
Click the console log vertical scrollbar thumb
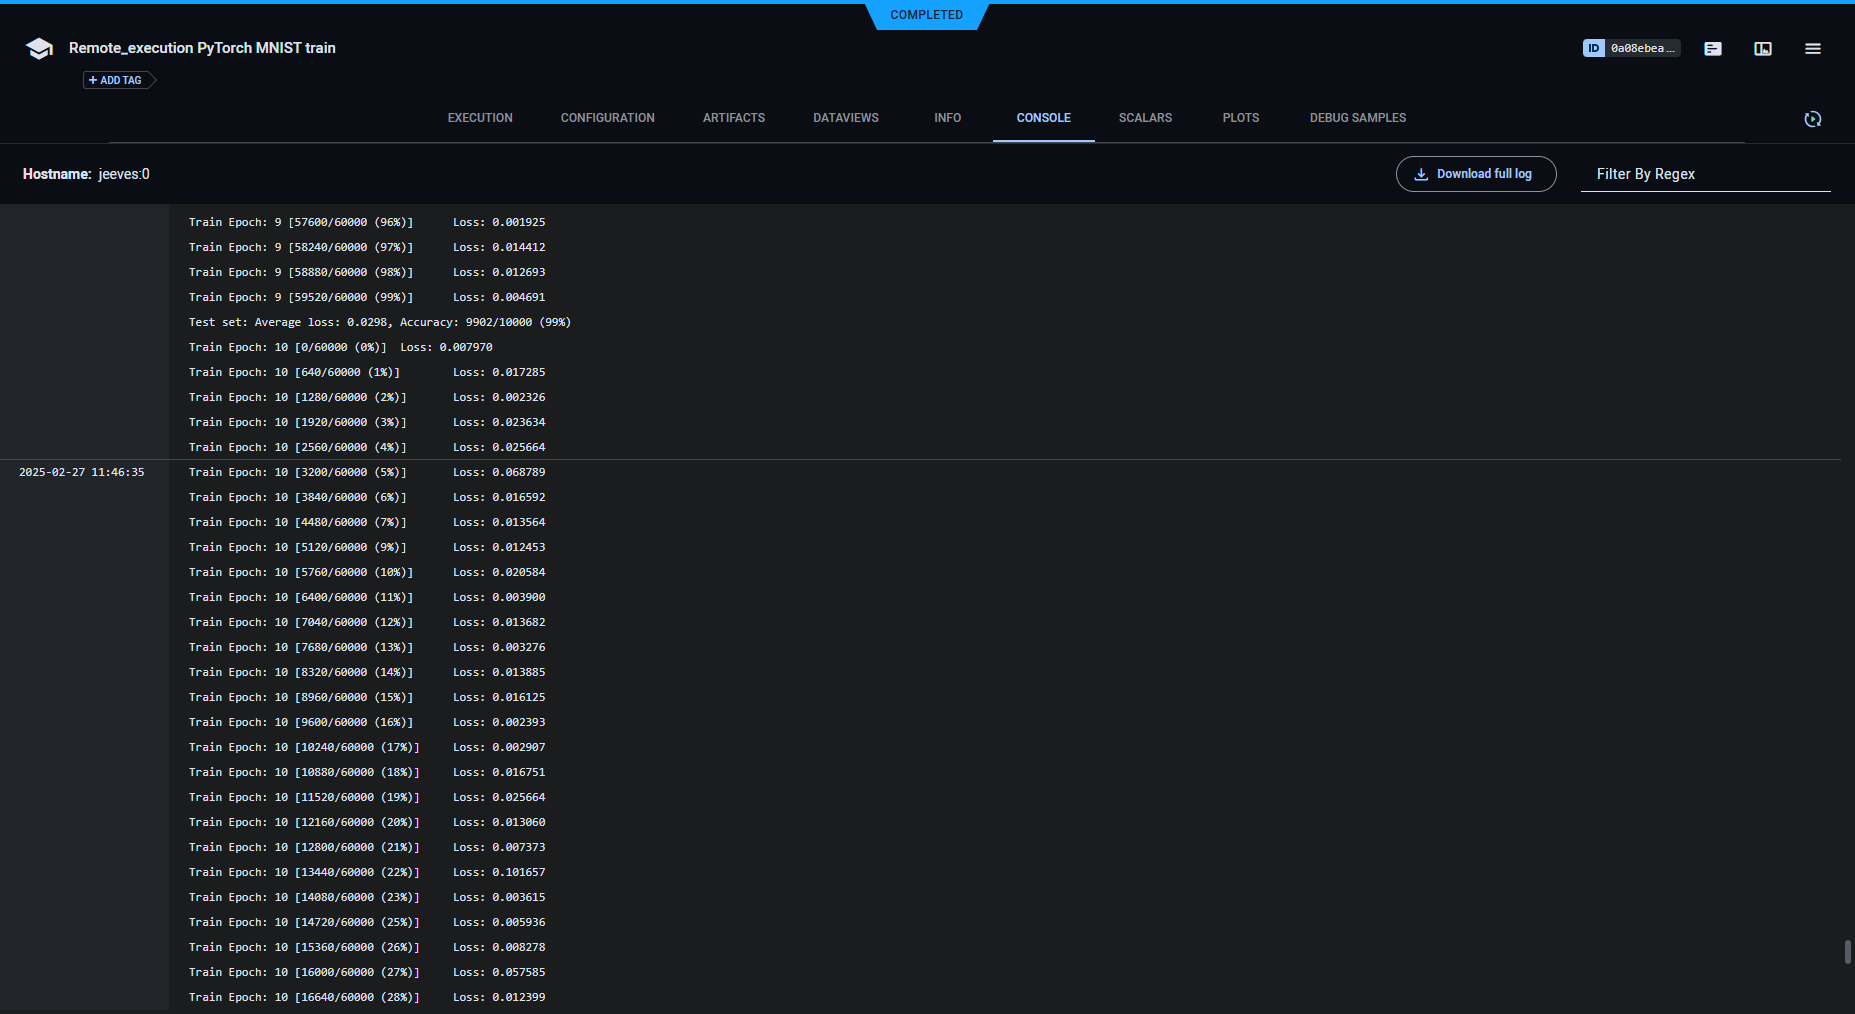pos(1847,951)
